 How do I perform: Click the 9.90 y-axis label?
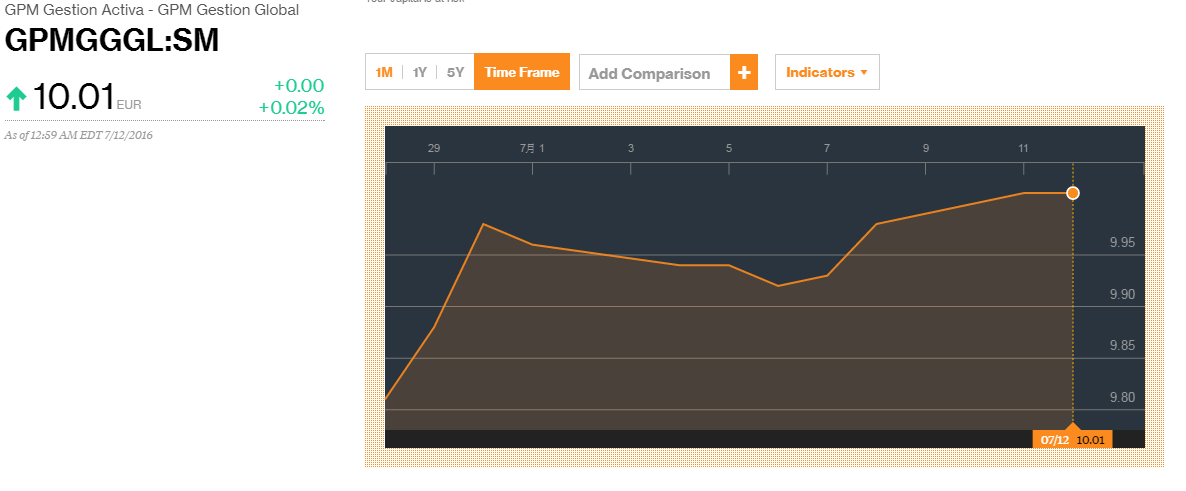pos(1122,294)
